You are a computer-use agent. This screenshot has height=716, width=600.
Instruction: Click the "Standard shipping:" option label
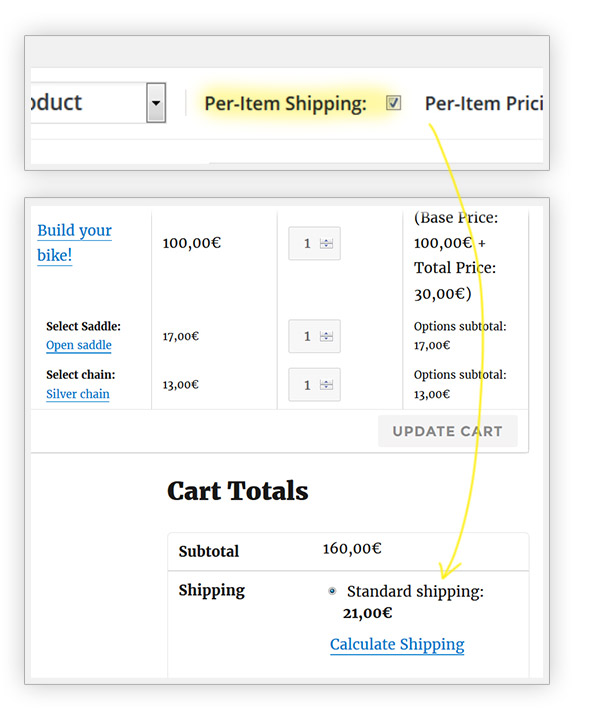coord(415,591)
